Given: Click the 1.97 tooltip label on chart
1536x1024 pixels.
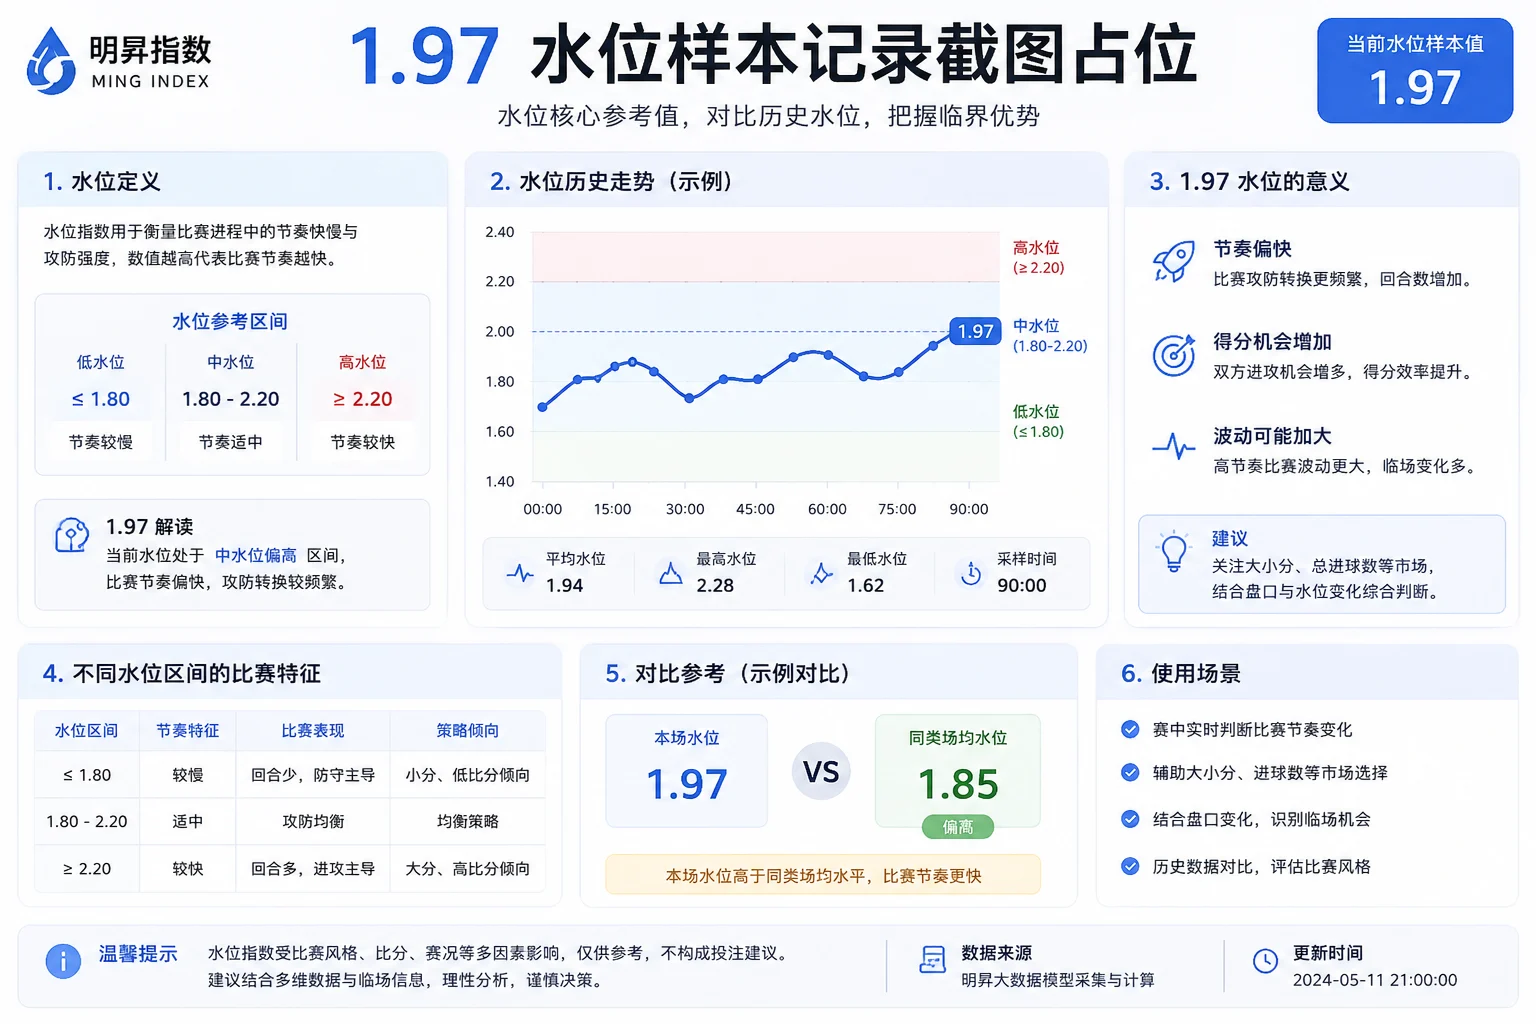Looking at the screenshot, I should 975,331.
